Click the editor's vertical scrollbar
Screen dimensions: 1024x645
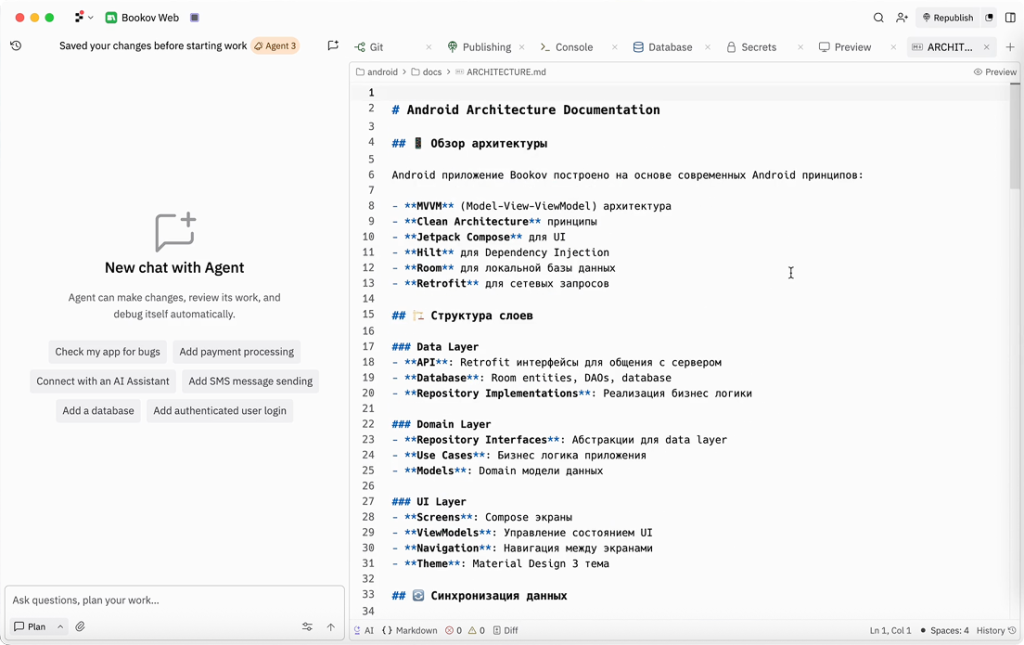coord(1015,150)
